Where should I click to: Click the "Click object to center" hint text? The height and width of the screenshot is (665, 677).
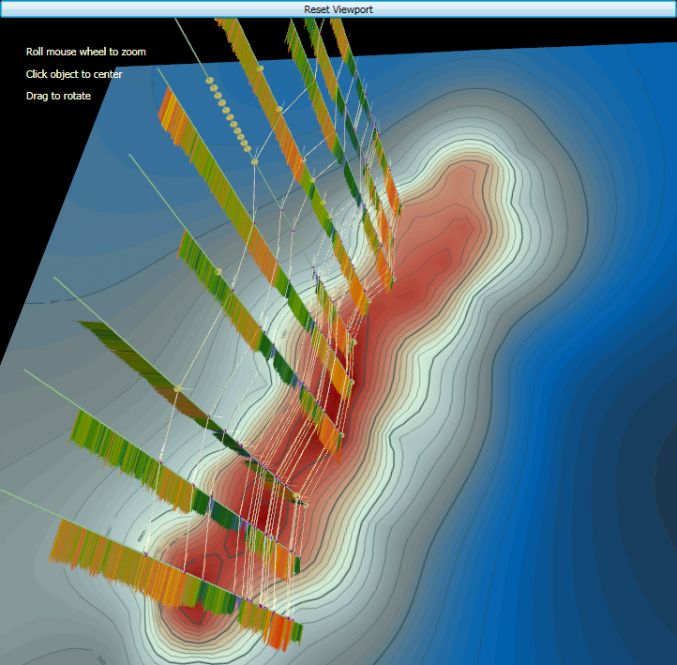[74, 74]
